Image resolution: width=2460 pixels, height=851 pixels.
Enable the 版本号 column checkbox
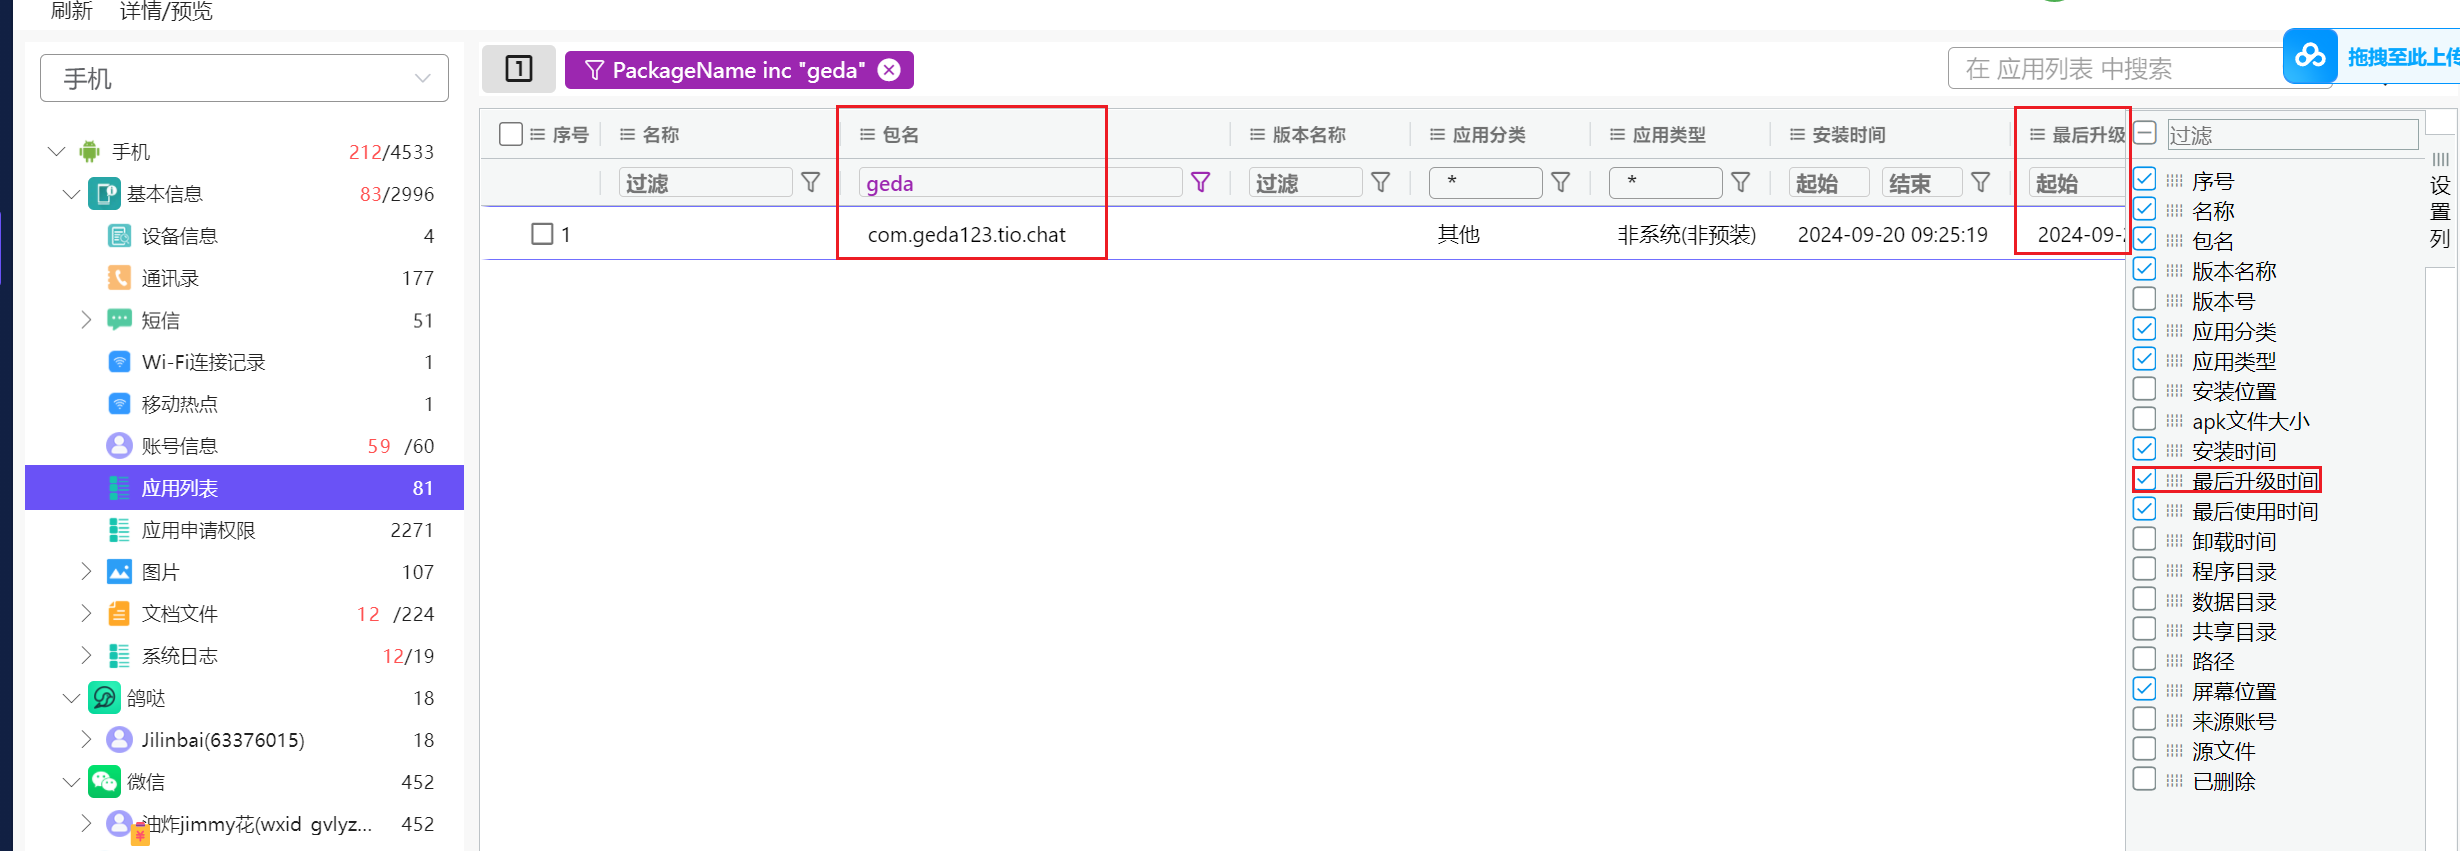2144,300
